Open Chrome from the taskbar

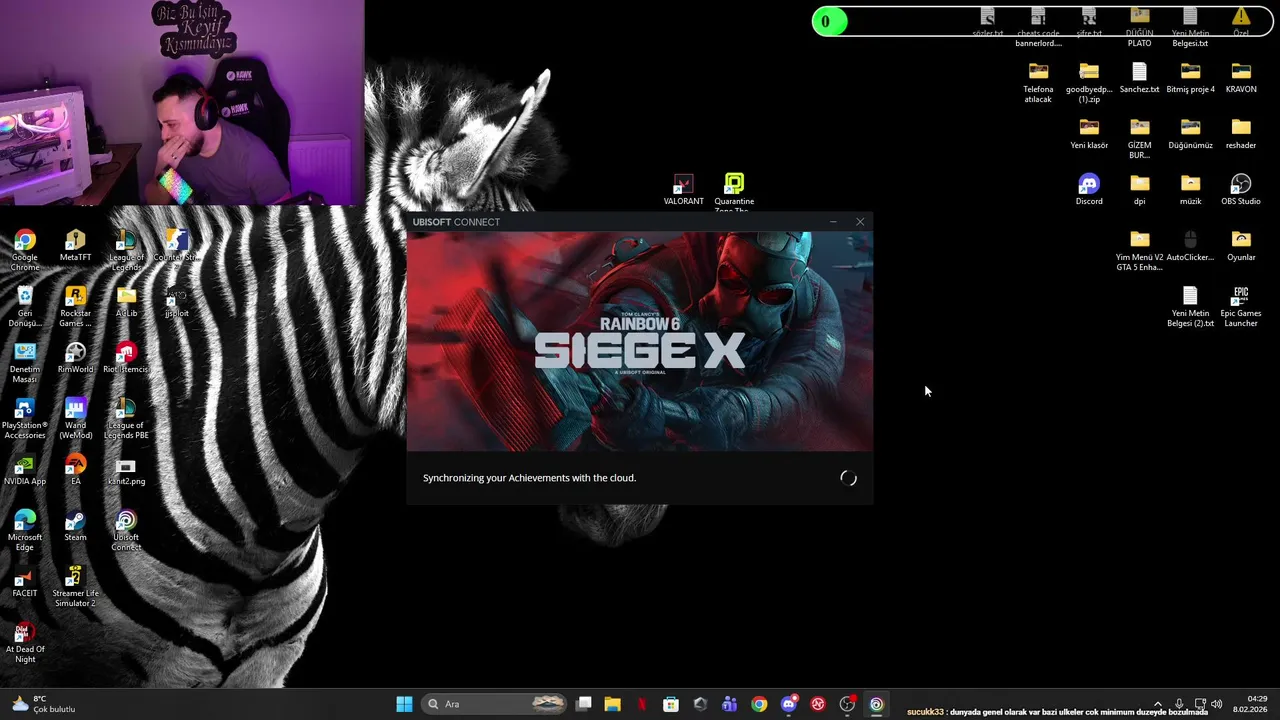click(759, 704)
